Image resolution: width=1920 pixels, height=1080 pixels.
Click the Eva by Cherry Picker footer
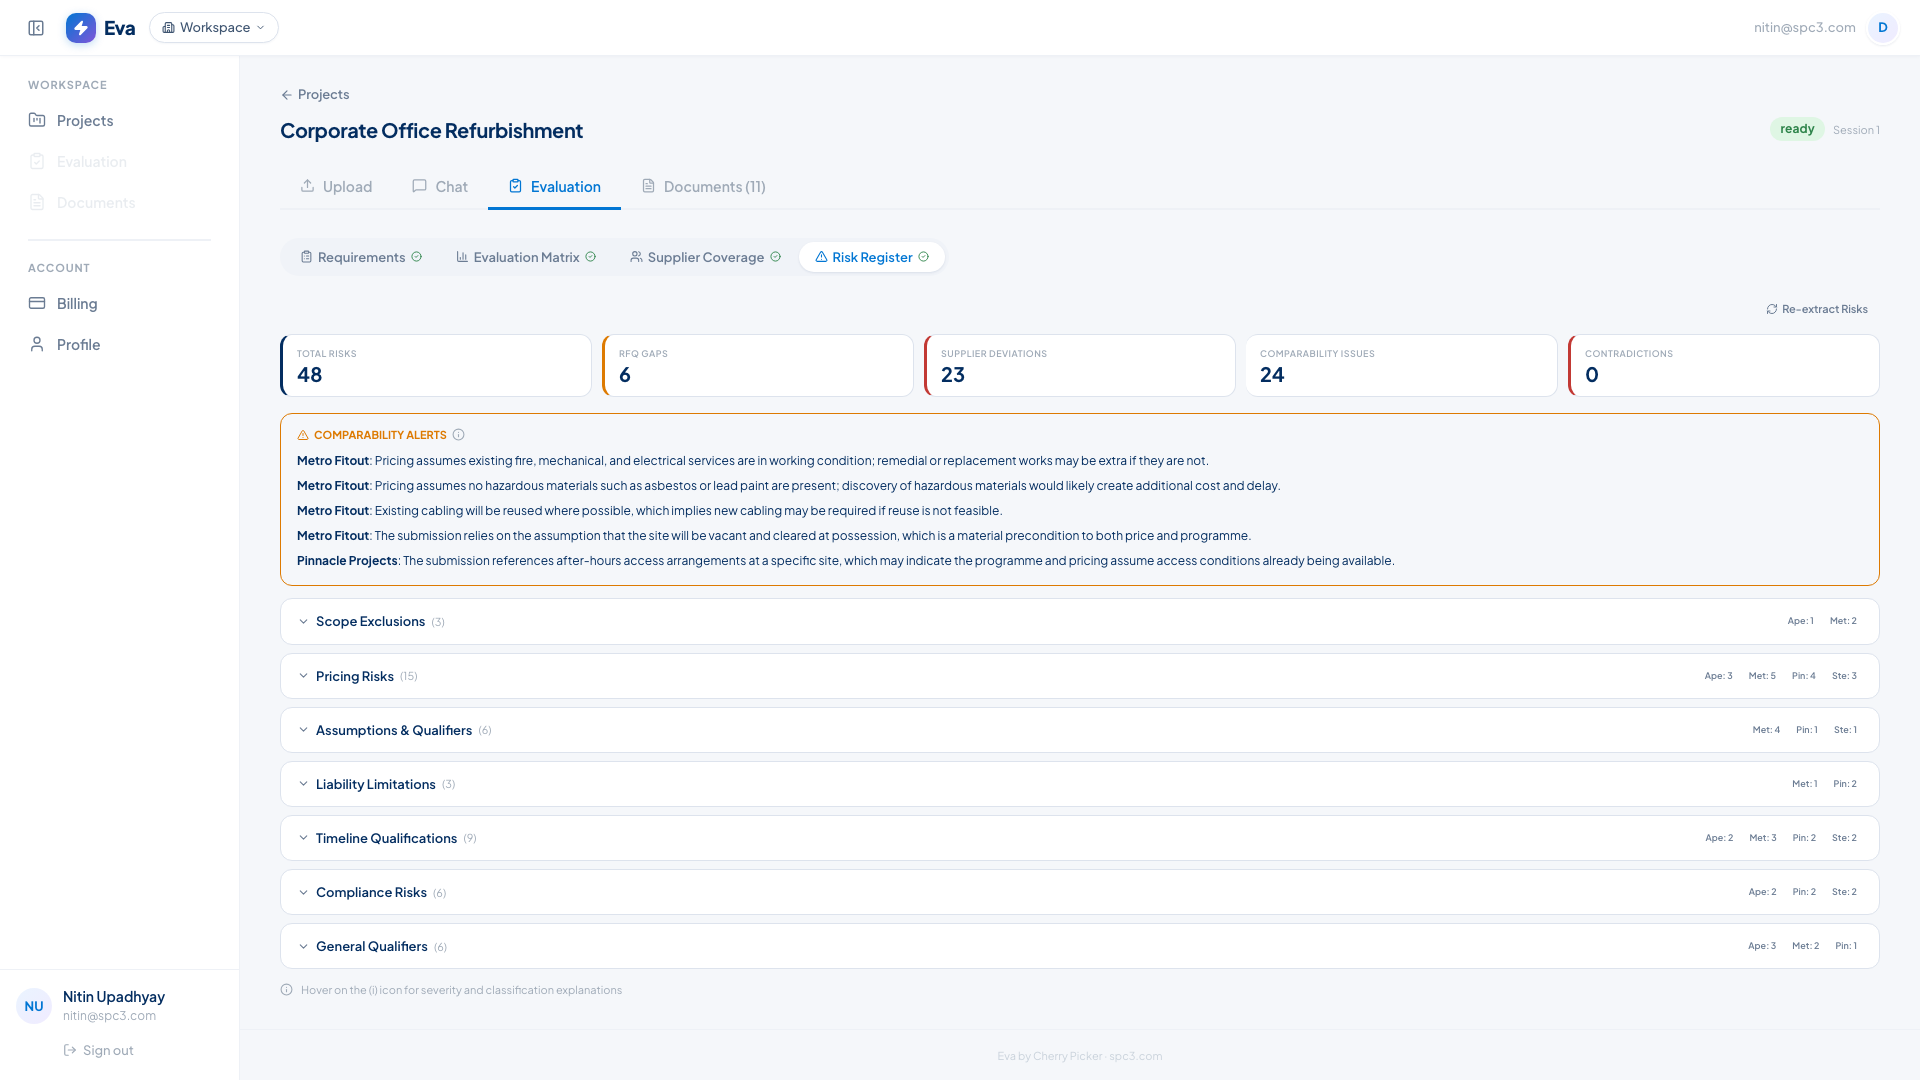click(x=1079, y=1056)
